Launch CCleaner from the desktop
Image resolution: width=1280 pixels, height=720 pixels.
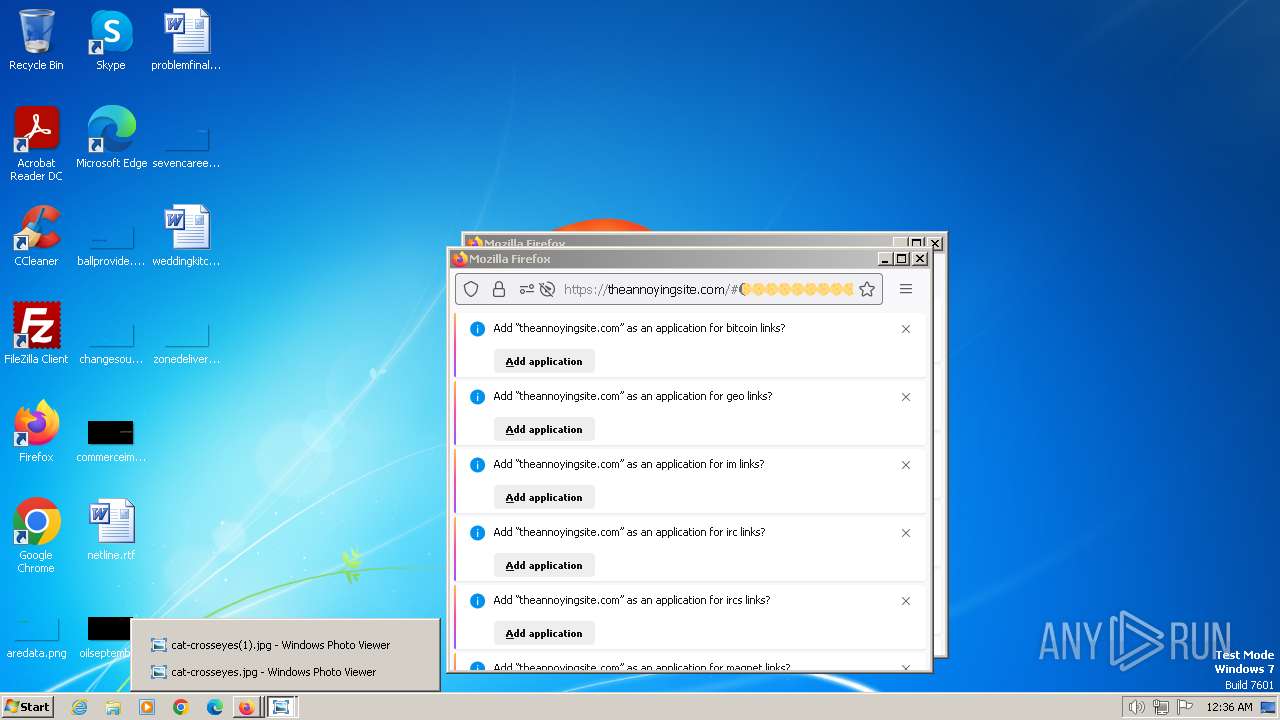coord(36,236)
